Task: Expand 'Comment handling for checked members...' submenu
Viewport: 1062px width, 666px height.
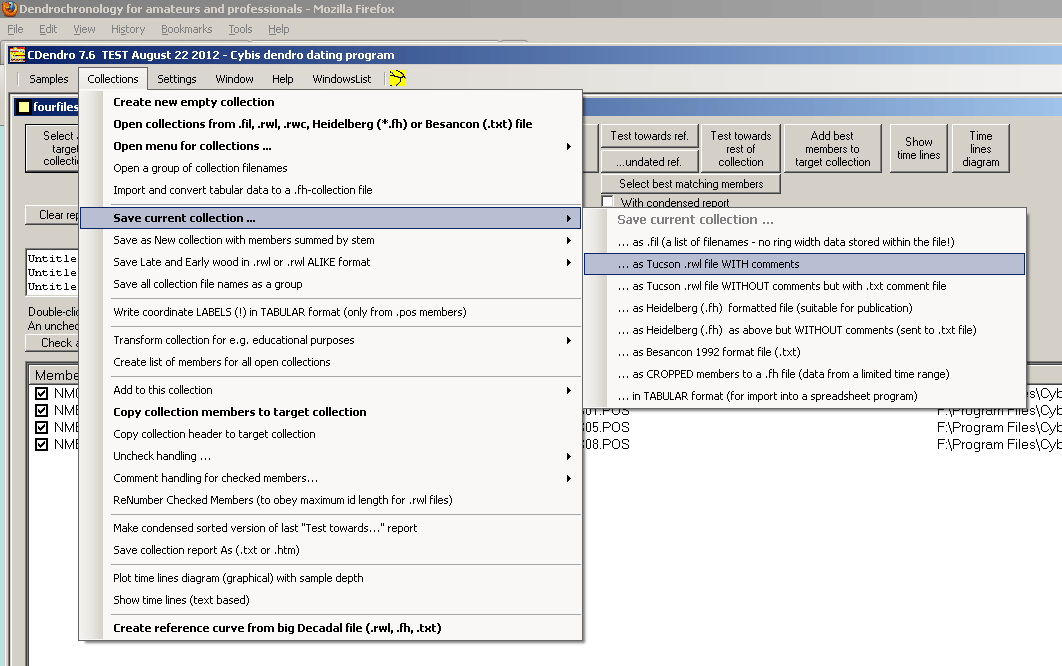Action: point(568,478)
